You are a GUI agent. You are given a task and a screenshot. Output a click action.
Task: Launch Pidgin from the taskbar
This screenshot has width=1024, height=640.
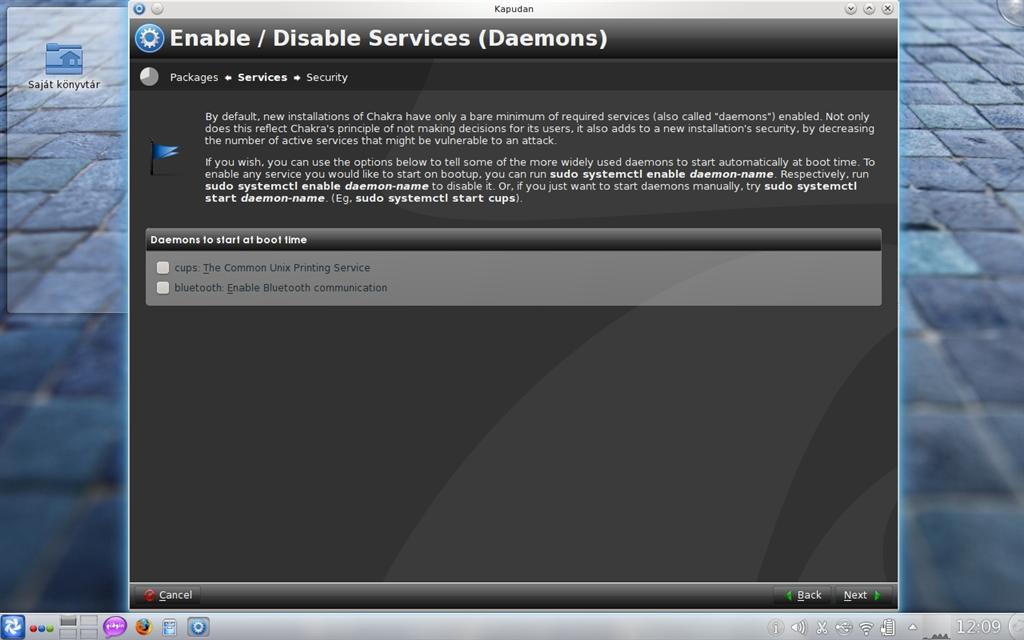(115, 627)
